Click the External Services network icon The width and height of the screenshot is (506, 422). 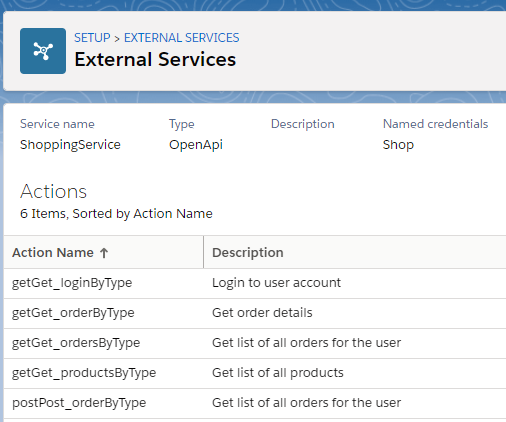tap(43, 51)
